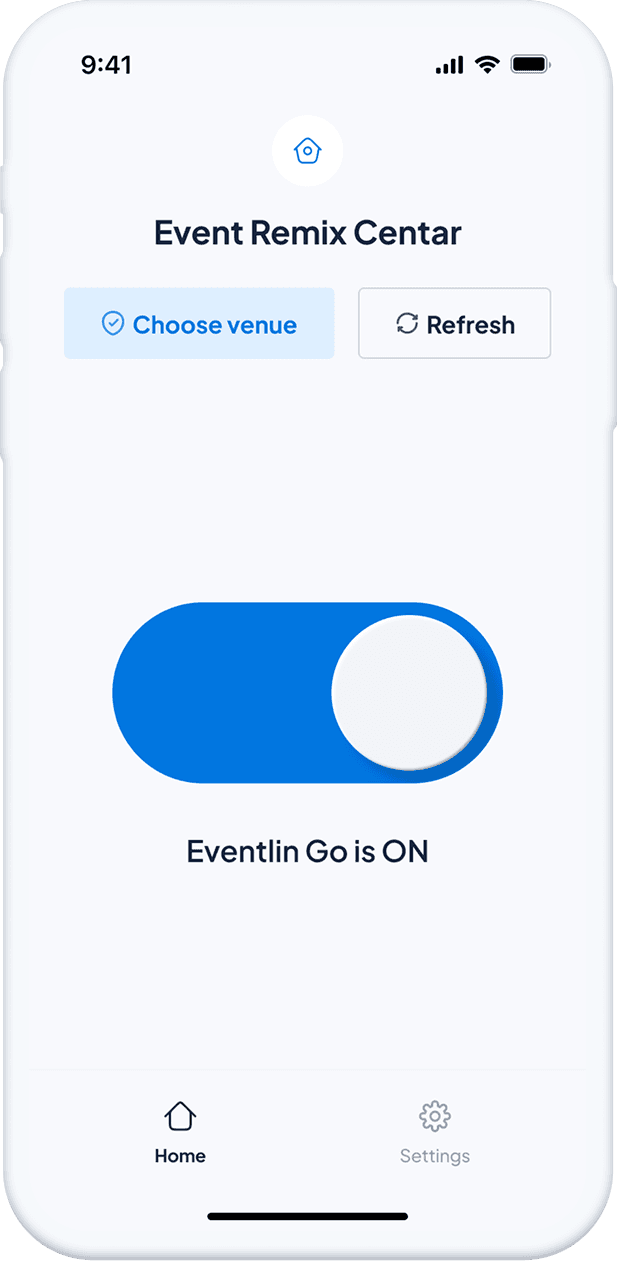Click the home indicator bar at bottom
The image size is (617, 1261).
308,1217
